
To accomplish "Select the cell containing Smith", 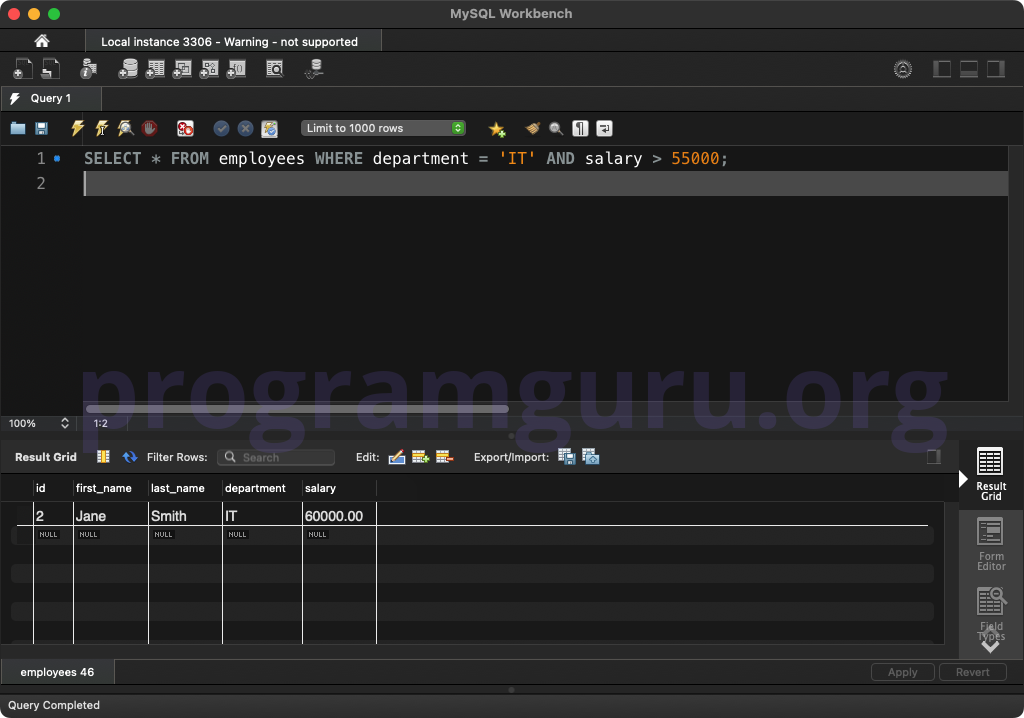I will coord(185,515).
